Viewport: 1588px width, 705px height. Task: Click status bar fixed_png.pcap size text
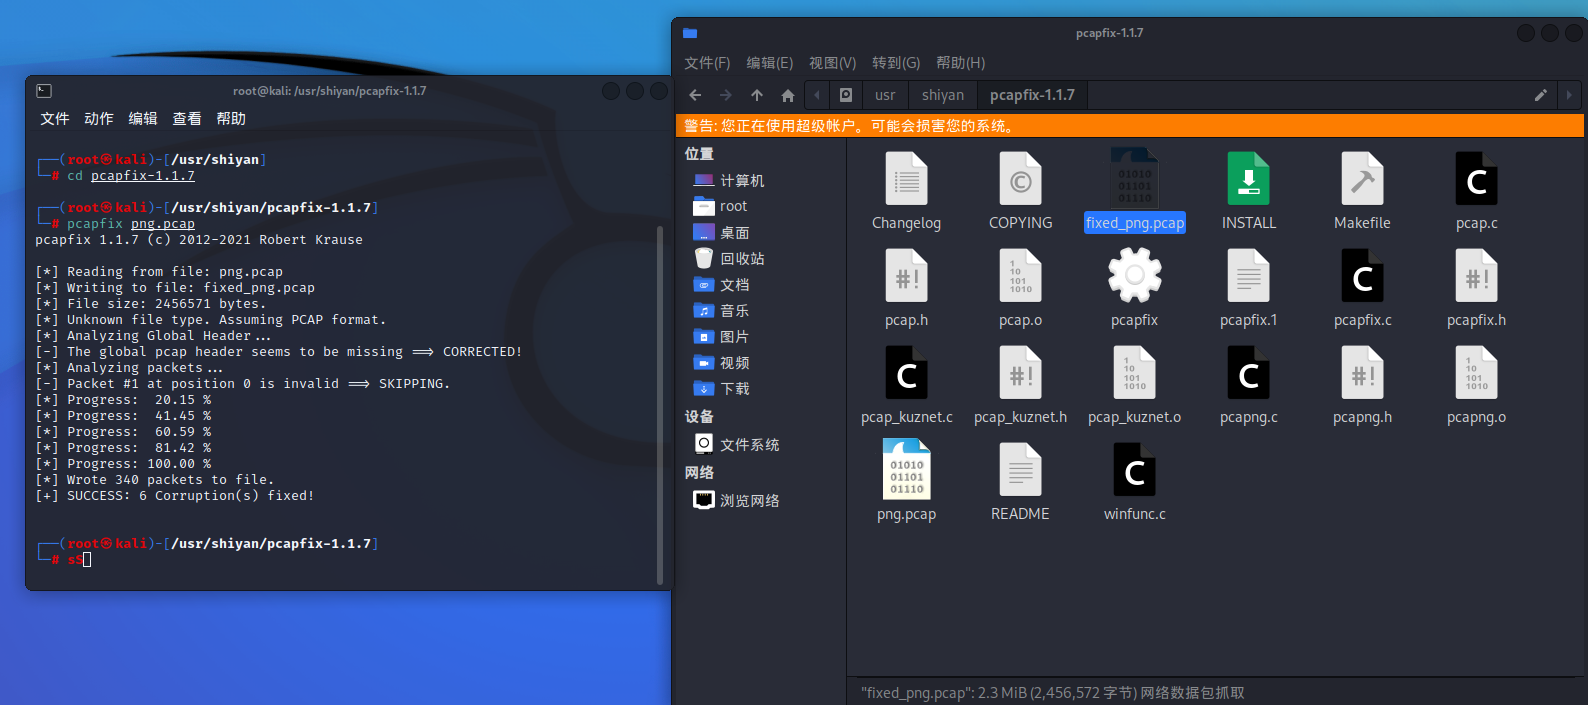click(1052, 693)
